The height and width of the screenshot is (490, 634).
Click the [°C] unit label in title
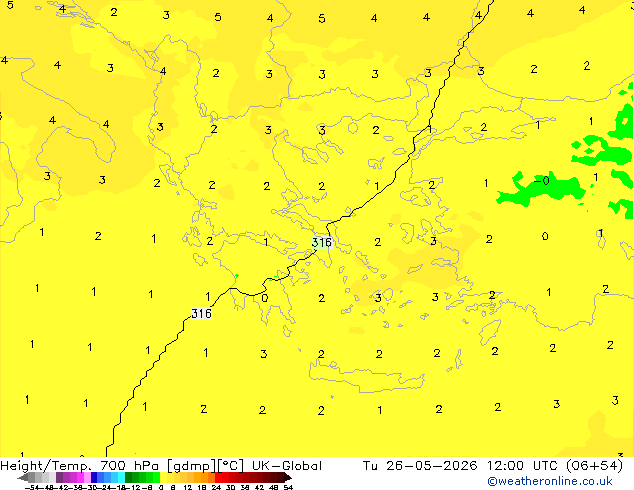pos(231,466)
